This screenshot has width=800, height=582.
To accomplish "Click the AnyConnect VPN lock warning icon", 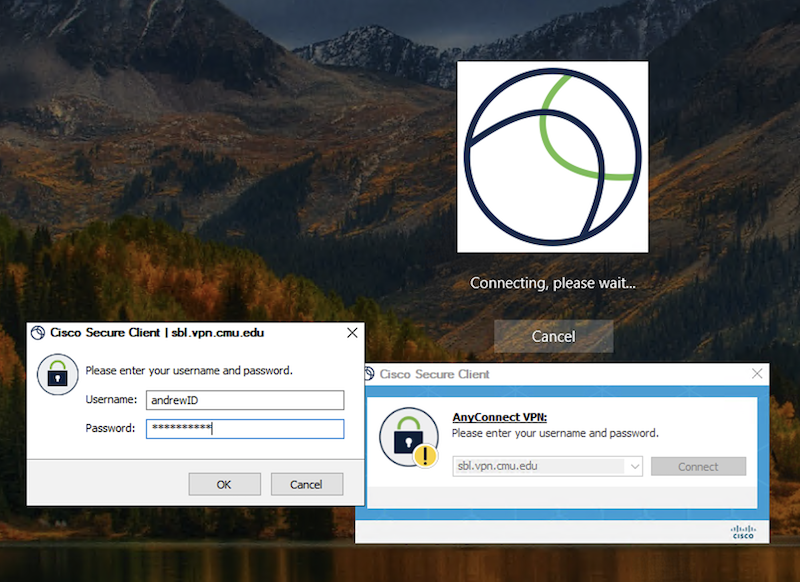I will click(x=410, y=436).
